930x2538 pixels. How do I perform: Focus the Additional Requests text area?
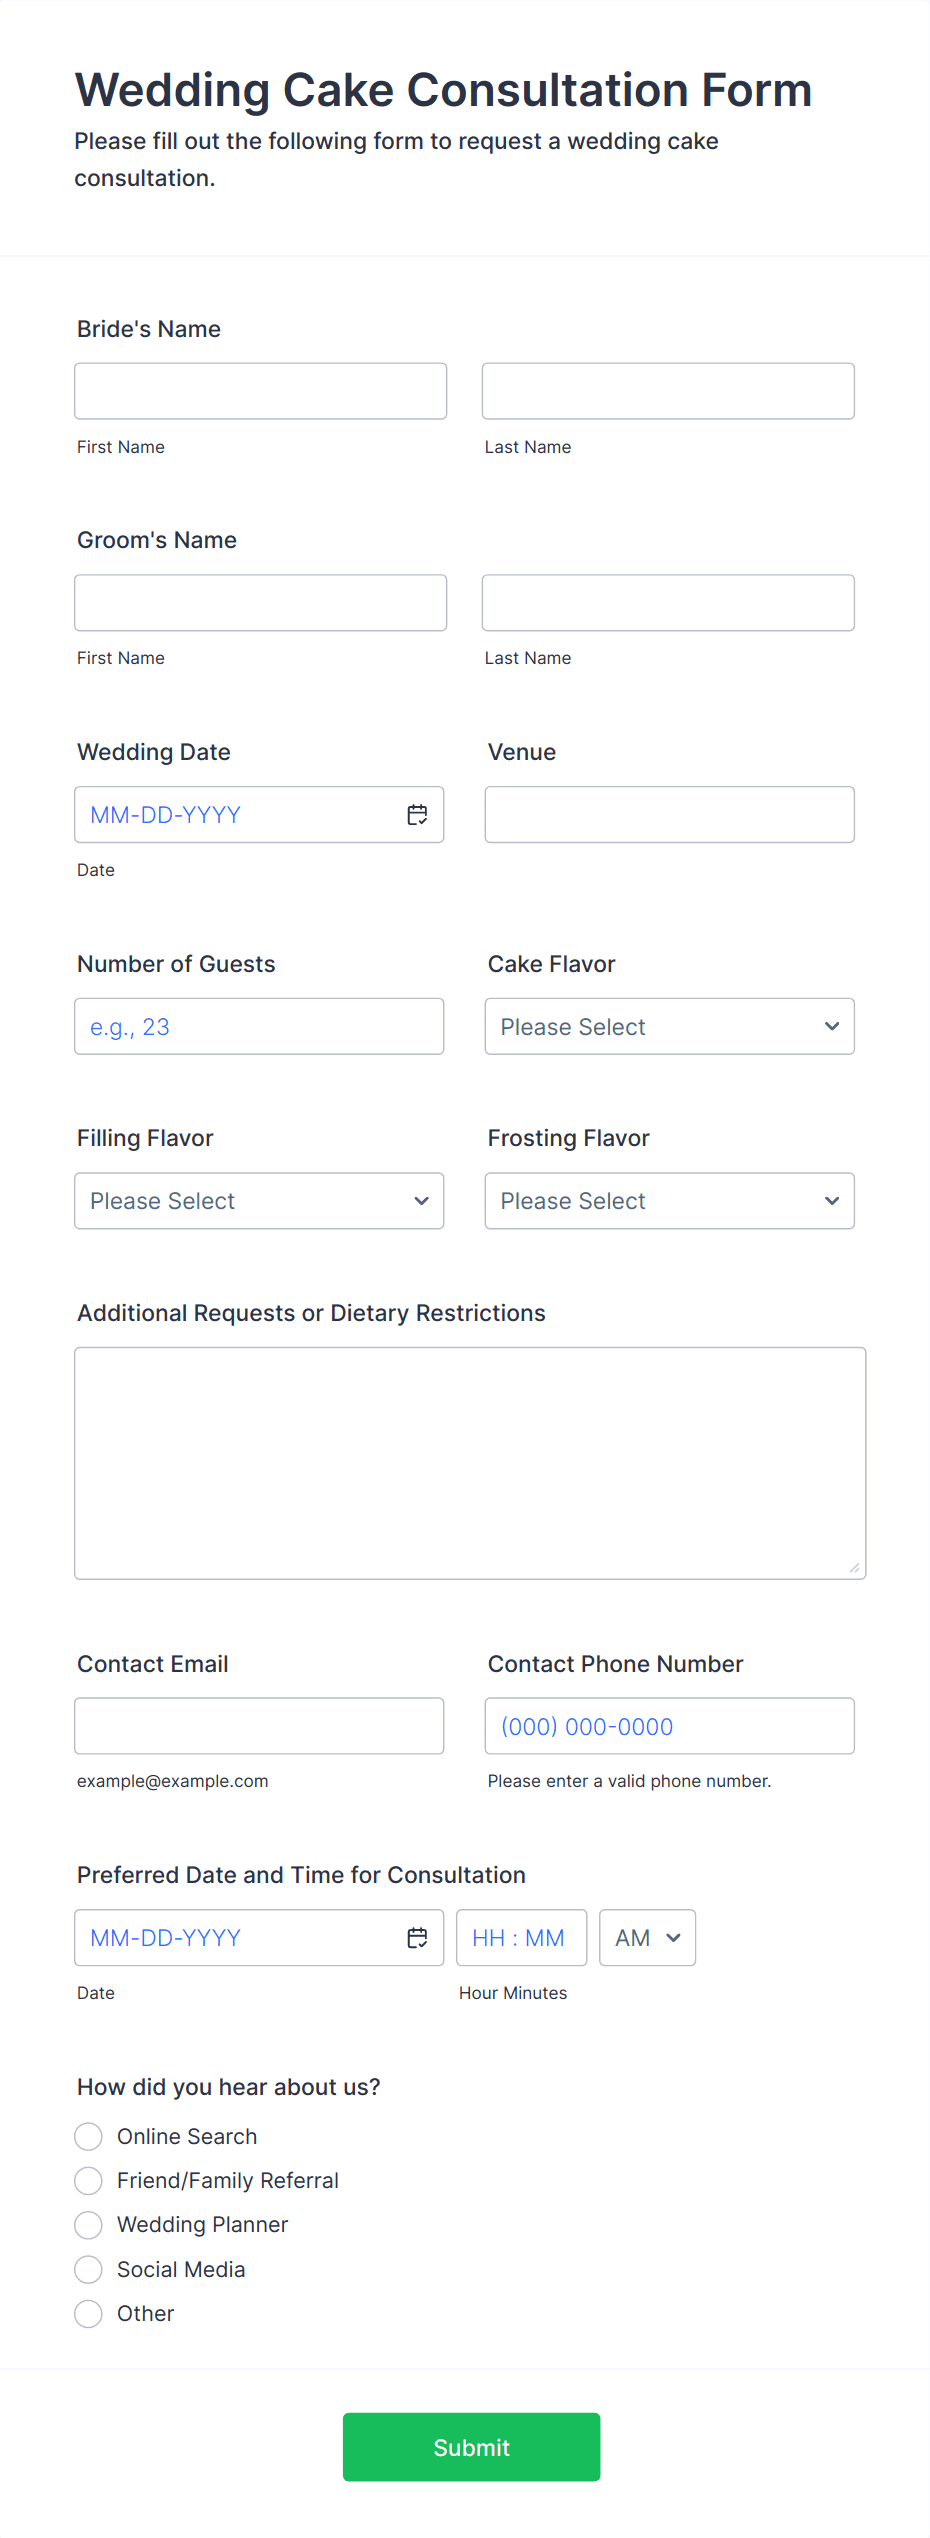[x=470, y=1463]
